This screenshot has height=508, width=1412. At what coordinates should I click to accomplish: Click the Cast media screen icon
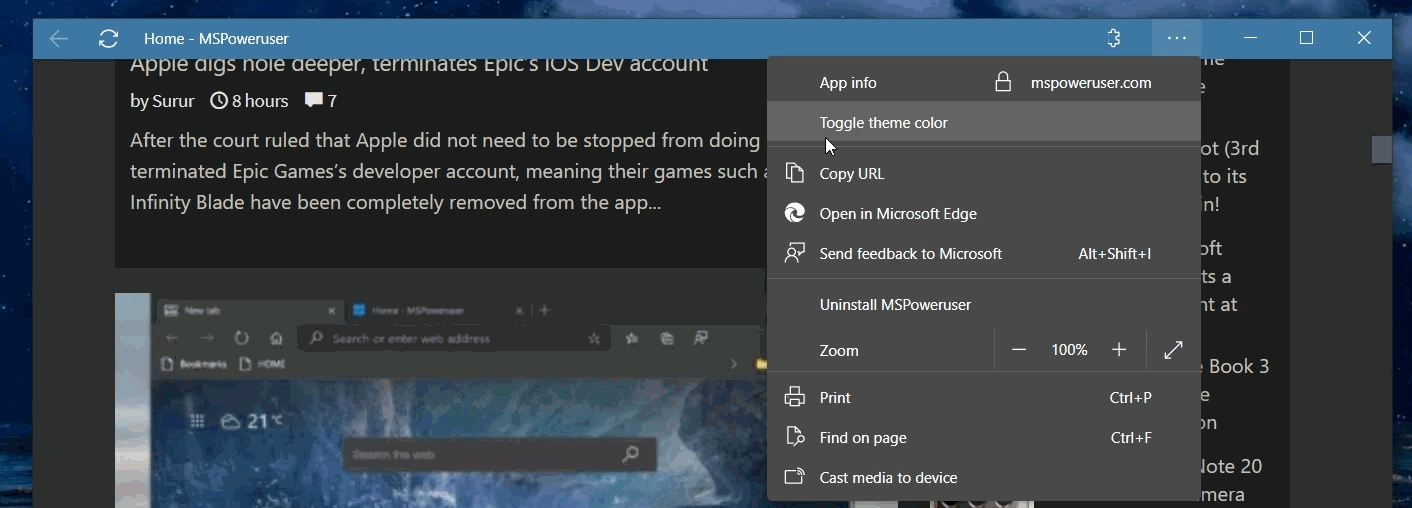[795, 477]
